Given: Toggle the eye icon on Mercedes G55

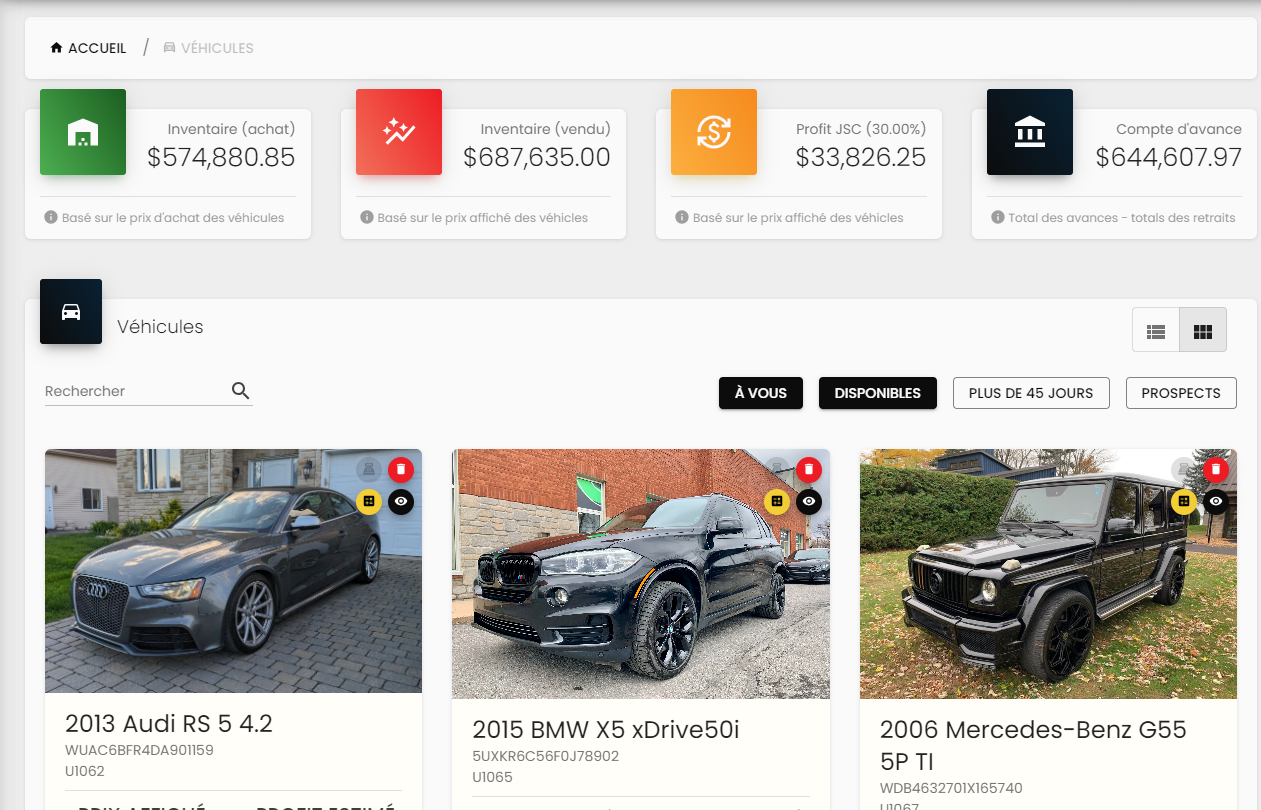Looking at the screenshot, I should [1216, 501].
